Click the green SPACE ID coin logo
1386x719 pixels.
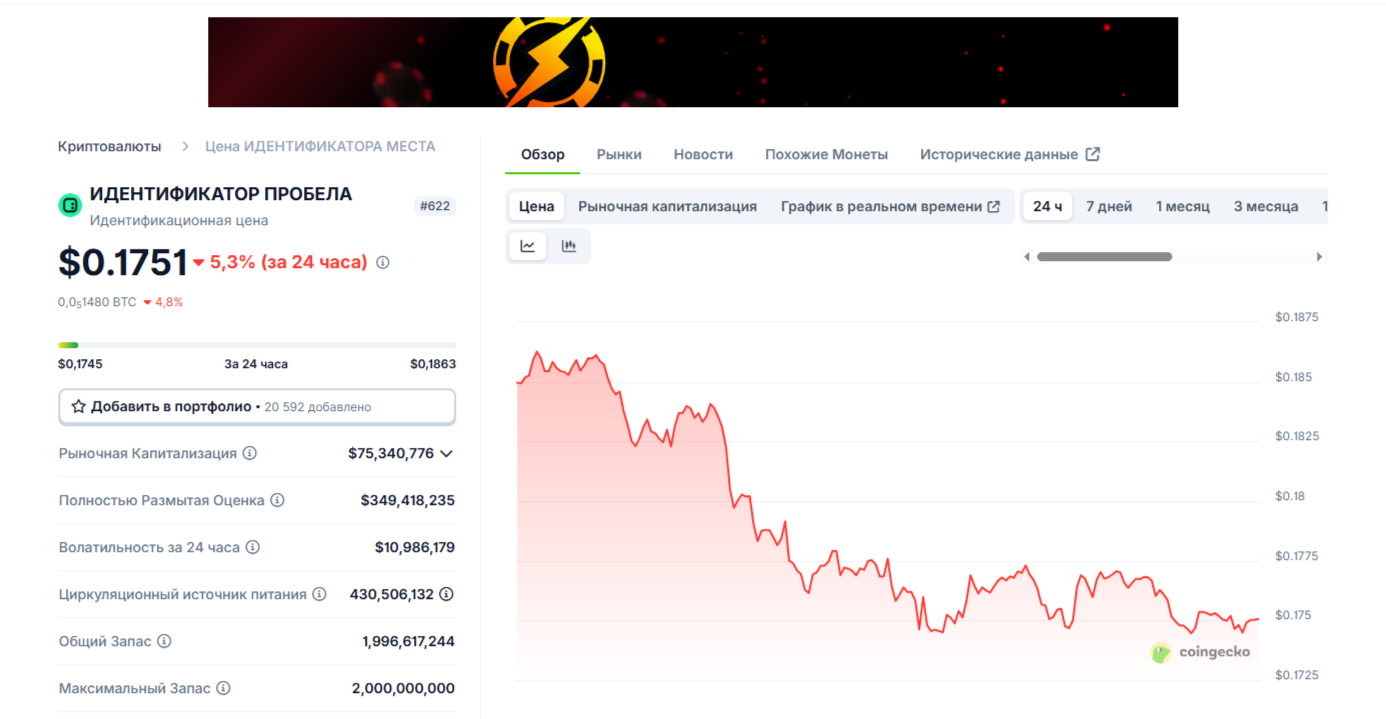(70, 206)
